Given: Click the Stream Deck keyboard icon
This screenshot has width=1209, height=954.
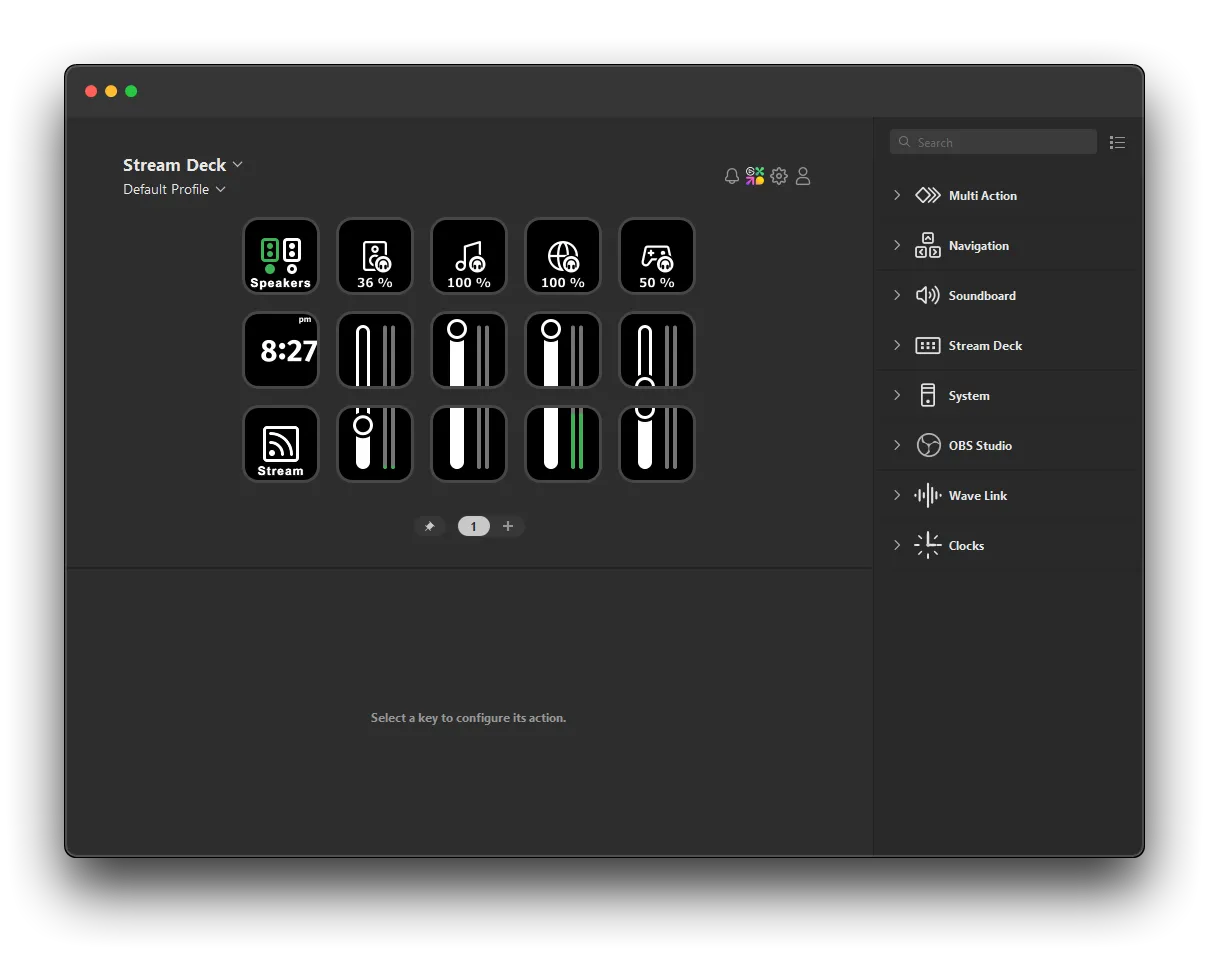Looking at the screenshot, I should coord(928,346).
